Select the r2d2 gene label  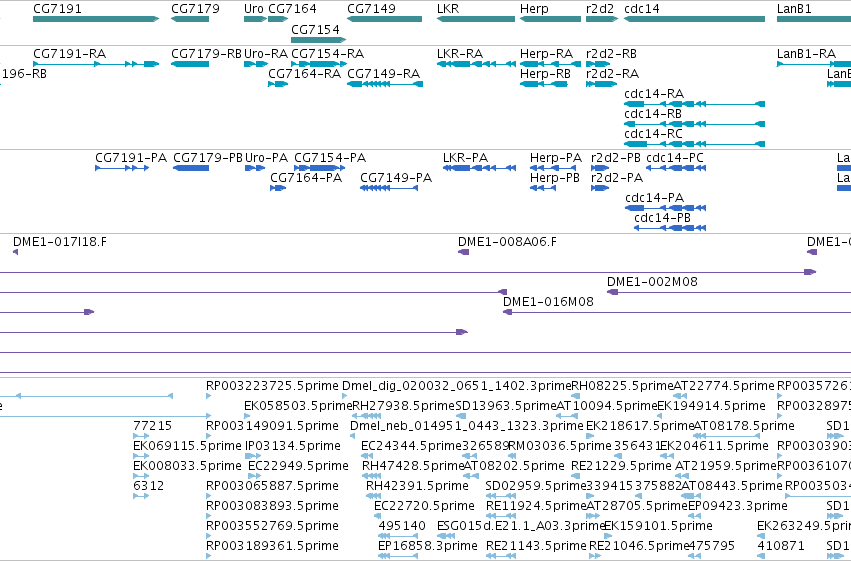tap(600, 9)
